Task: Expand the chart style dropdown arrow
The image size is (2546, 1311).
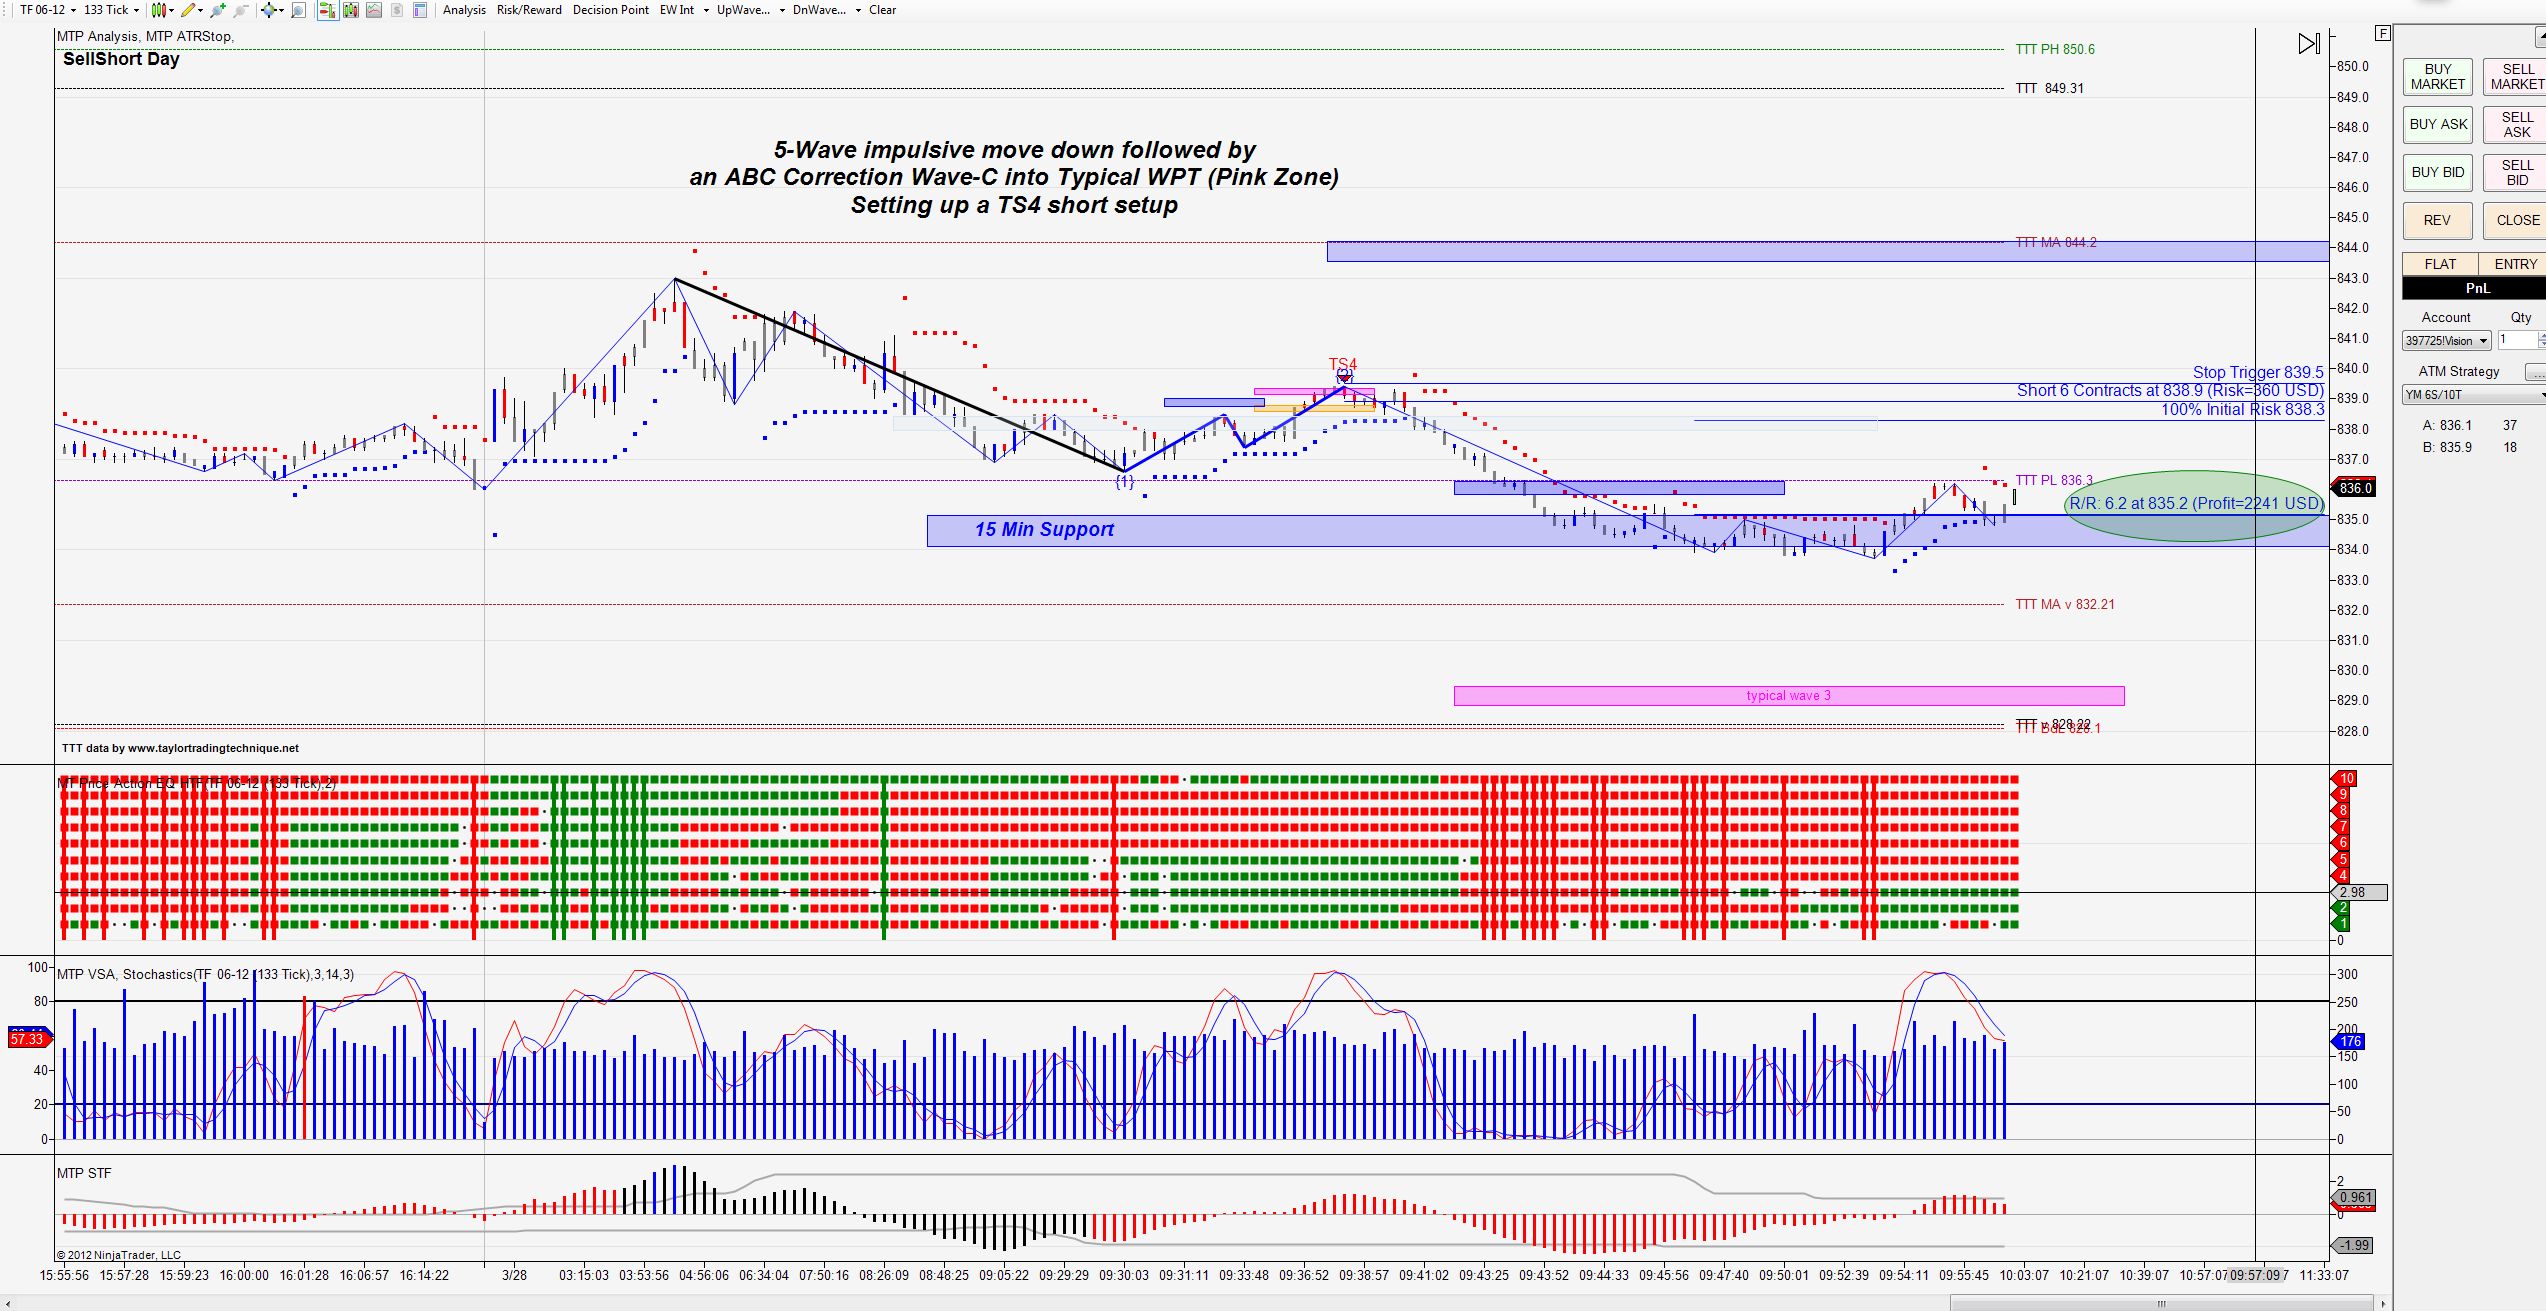Action: point(171,10)
